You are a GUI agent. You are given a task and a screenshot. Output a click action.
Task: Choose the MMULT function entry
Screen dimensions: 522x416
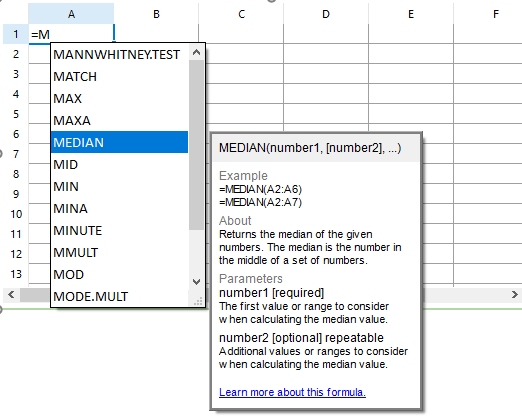point(119,252)
